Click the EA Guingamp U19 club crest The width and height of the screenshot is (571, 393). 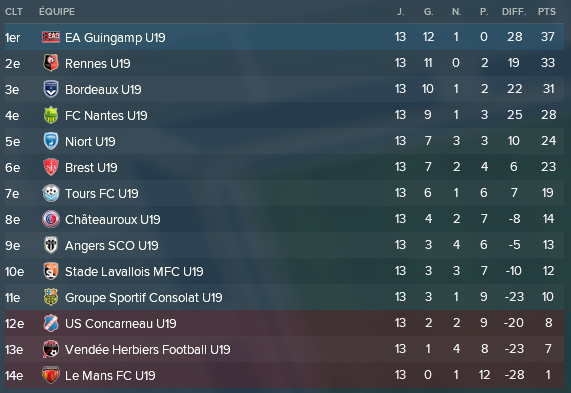click(x=51, y=37)
